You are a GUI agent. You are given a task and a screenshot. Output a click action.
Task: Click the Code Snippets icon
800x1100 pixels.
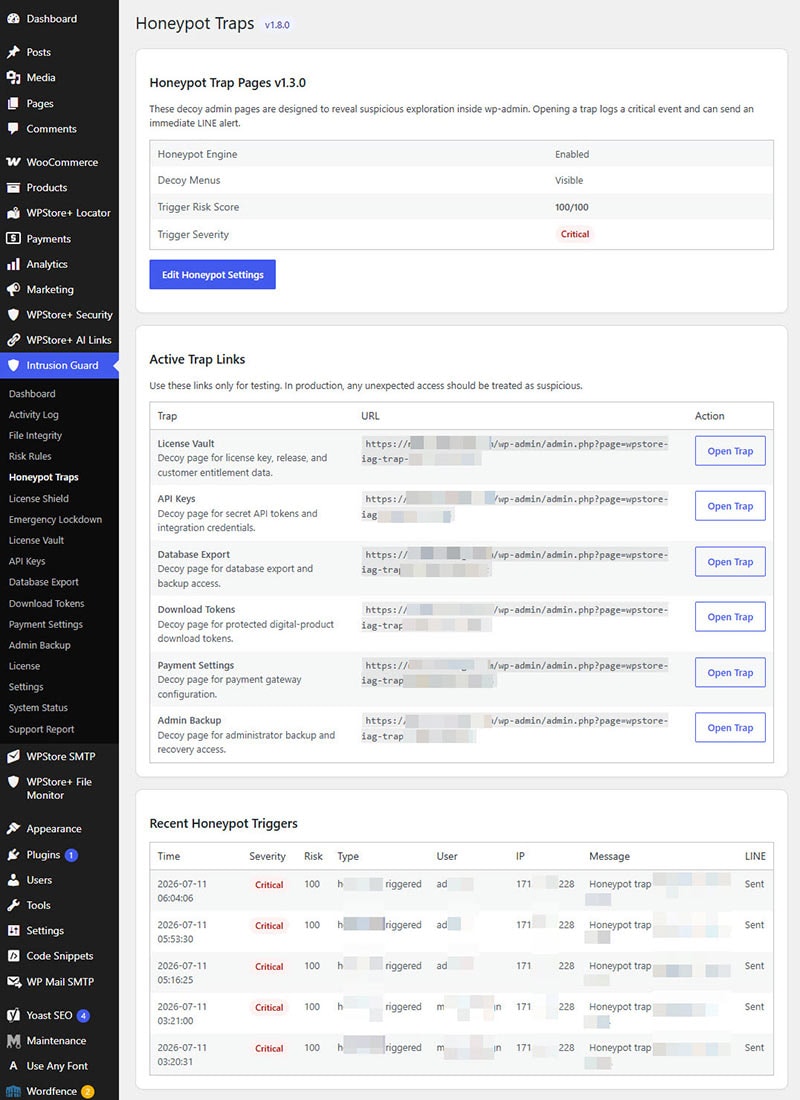point(13,955)
